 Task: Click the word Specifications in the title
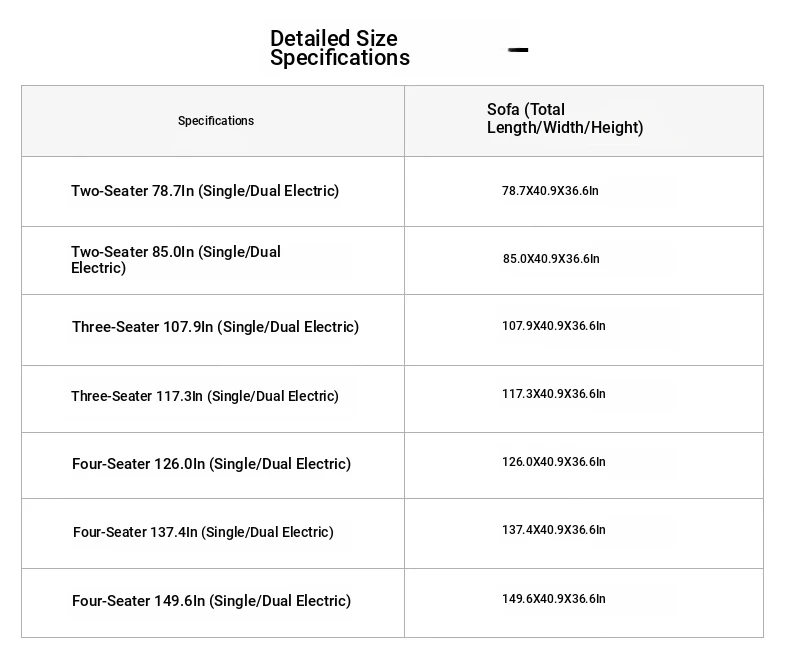pyautogui.click(x=340, y=58)
